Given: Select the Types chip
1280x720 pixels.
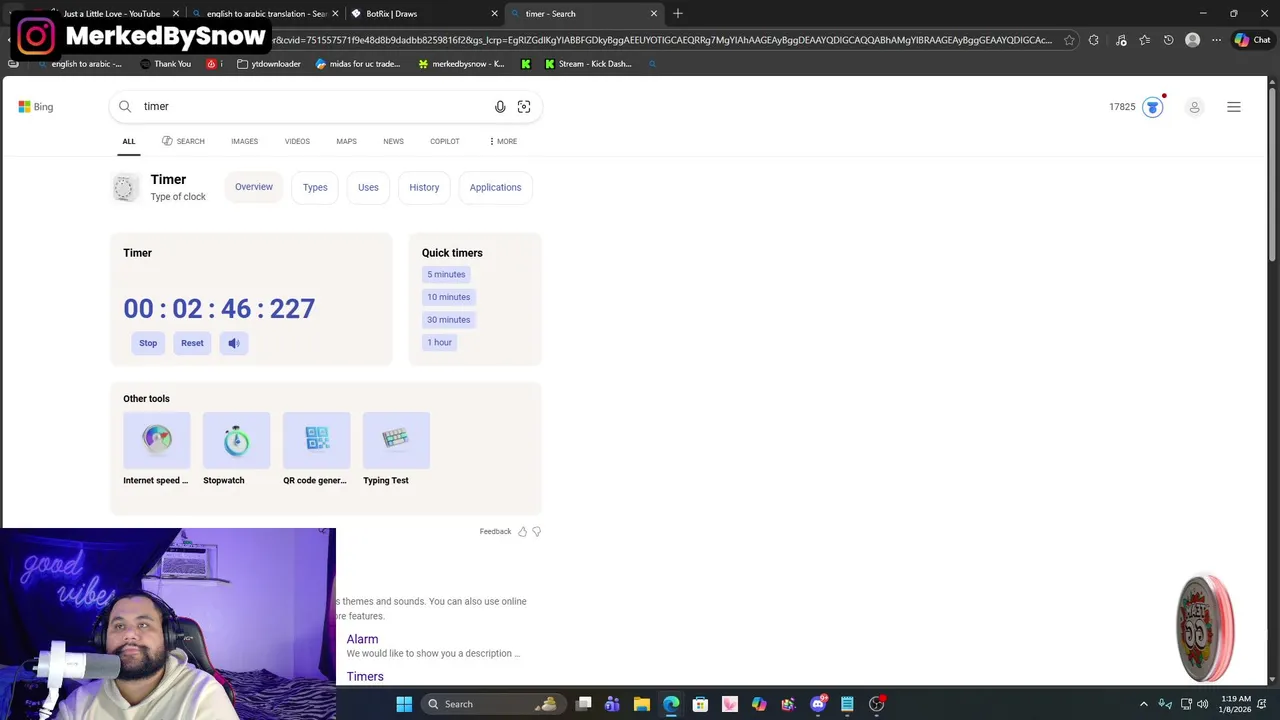Looking at the screenshot, I should [315, 187].
